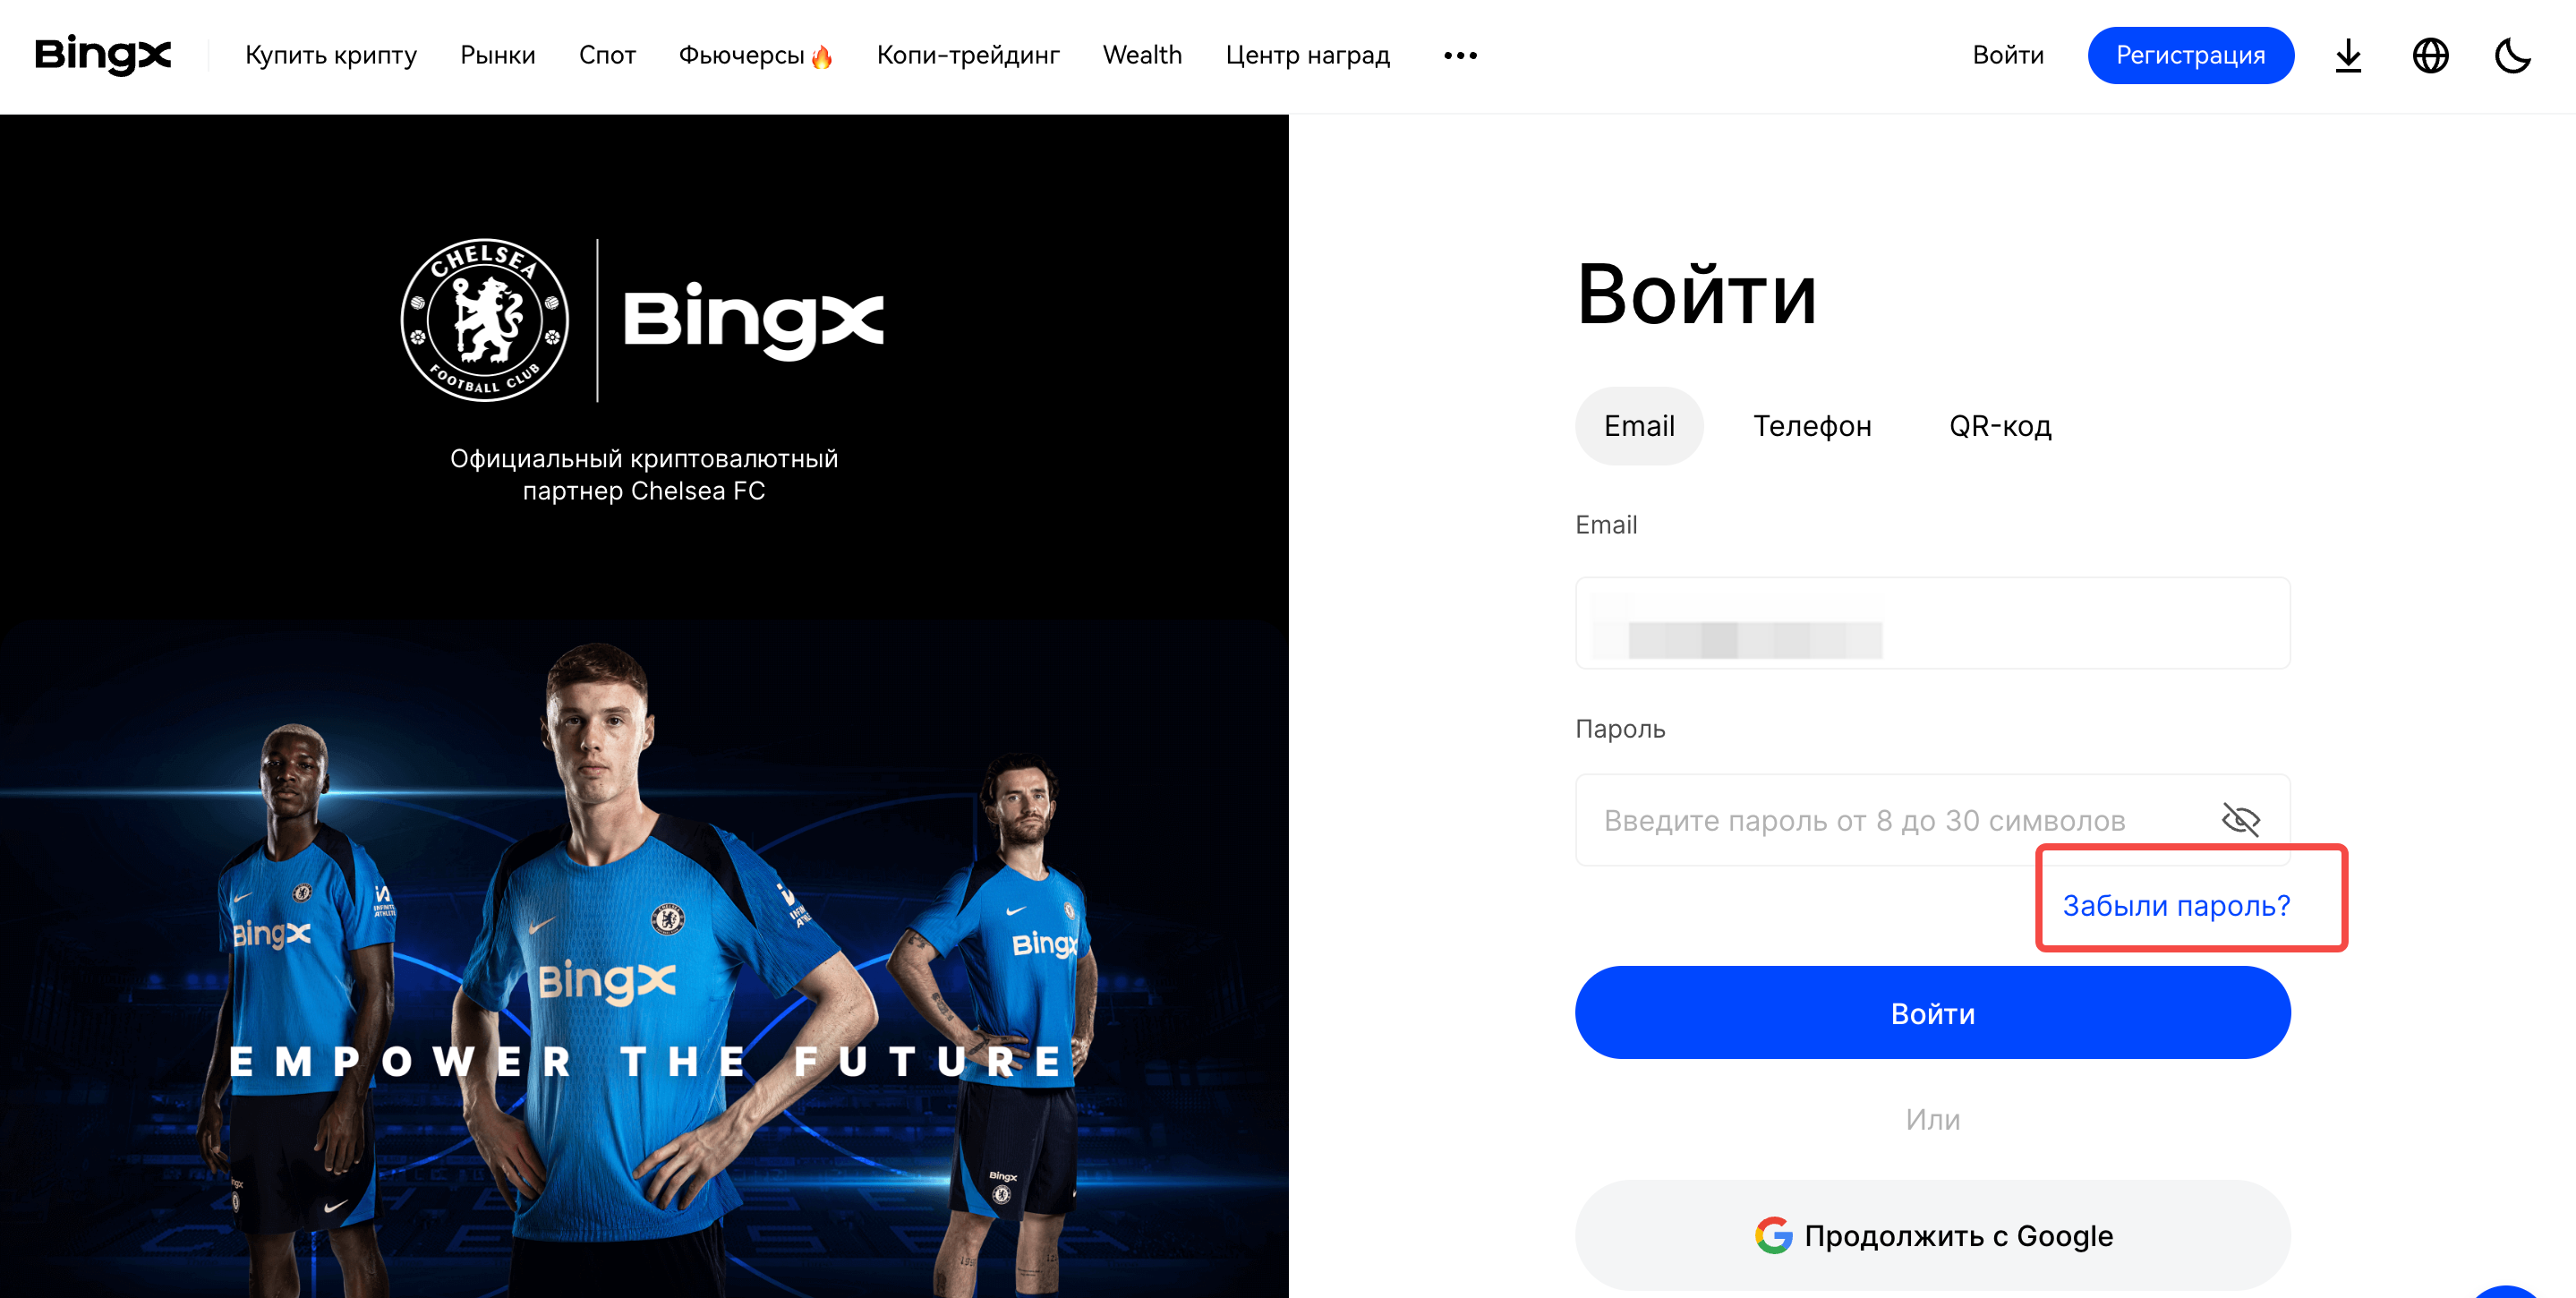Screen dimensions: 2576x1298
Task: Toggle dark mode moon icon
Action: tap(2512, 55)
